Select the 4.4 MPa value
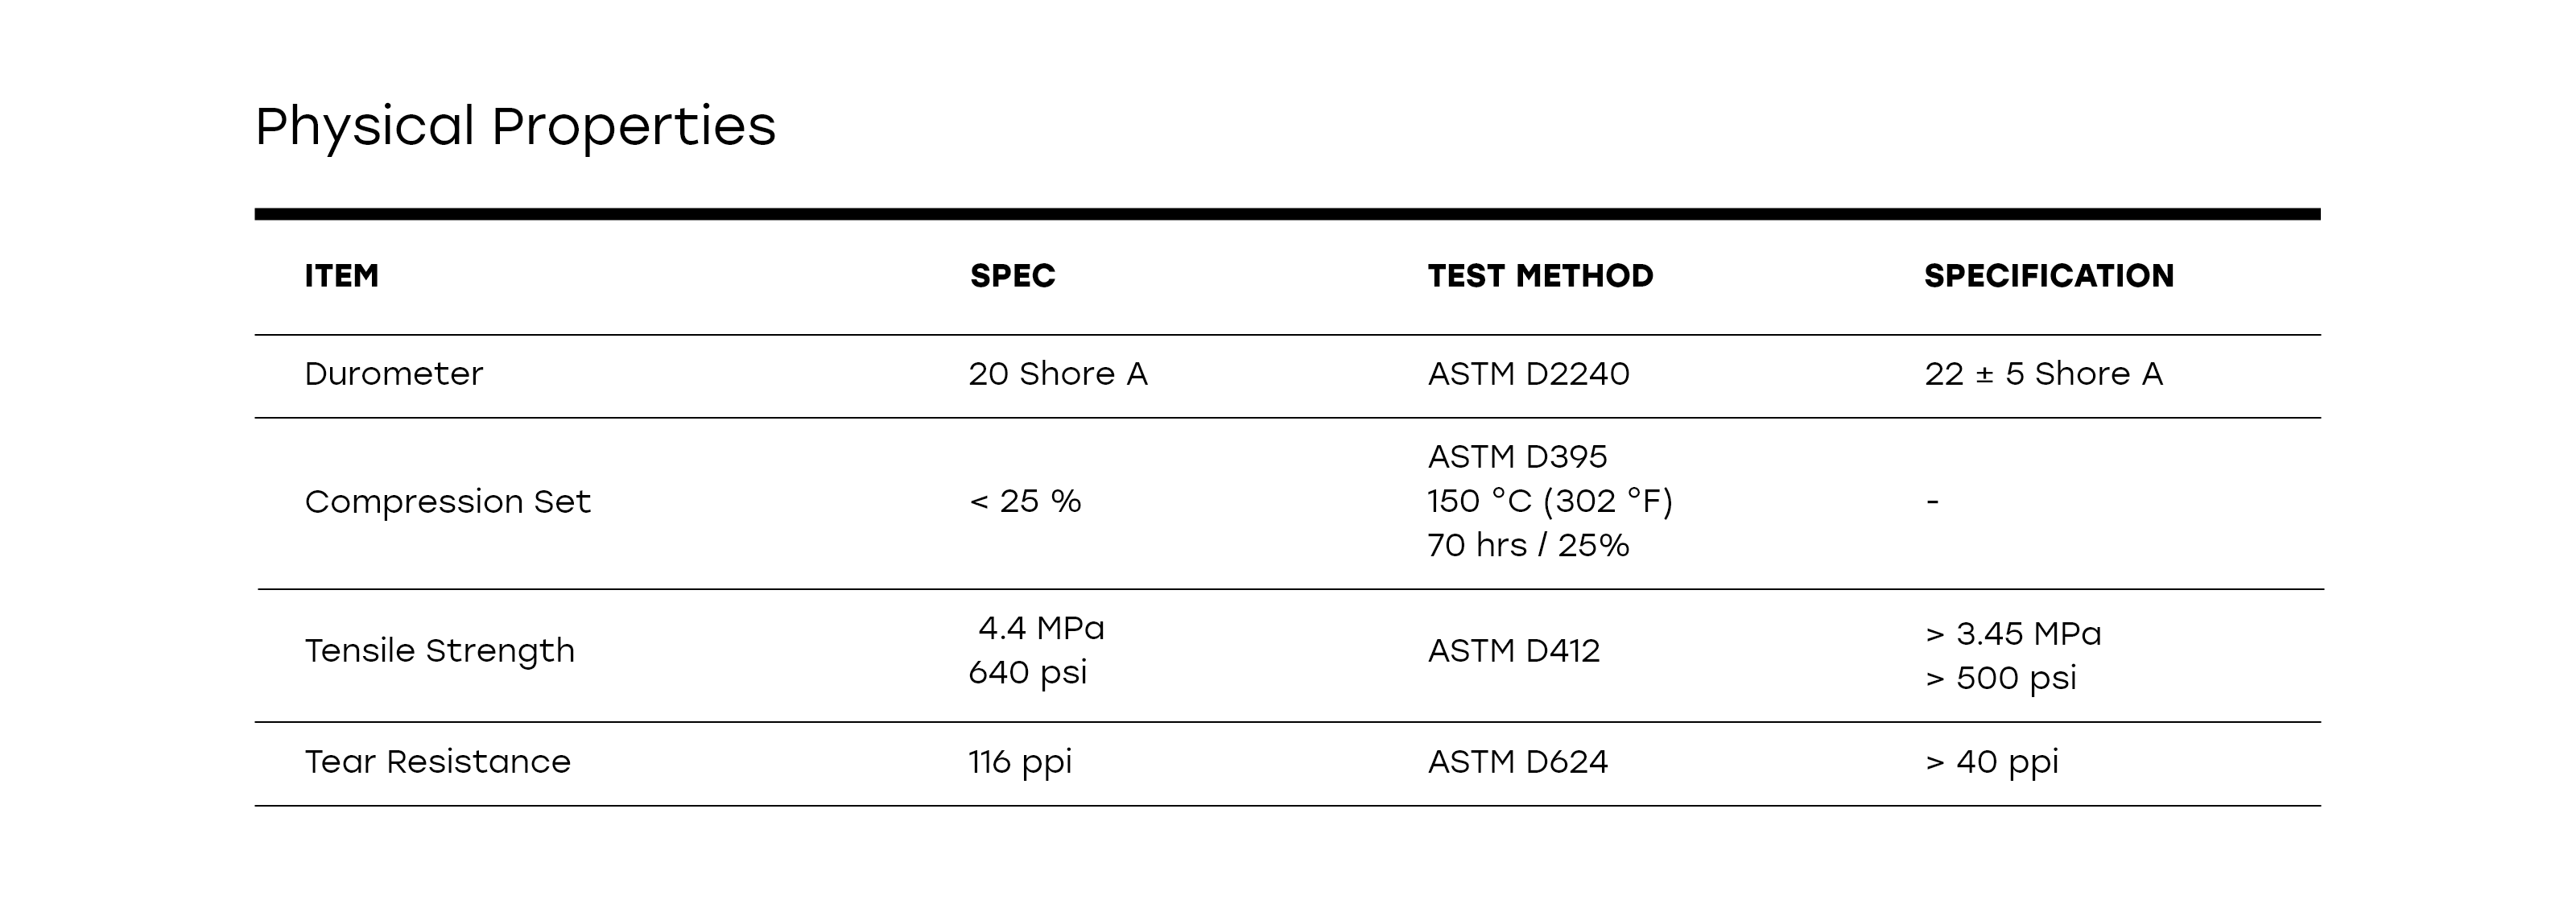Image resolution: width=2576 pixels, height=908 pixels. tap(1041, 628)
